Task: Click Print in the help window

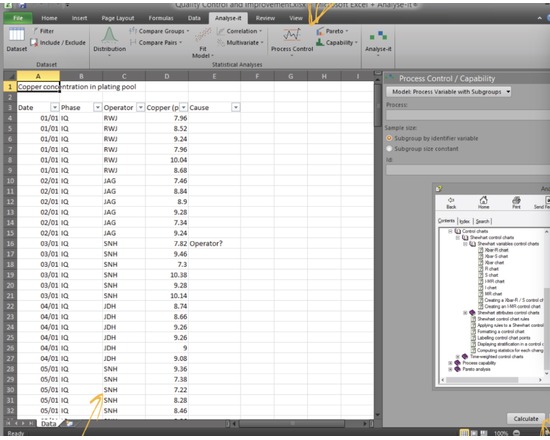Action: (x=516, y=203)
